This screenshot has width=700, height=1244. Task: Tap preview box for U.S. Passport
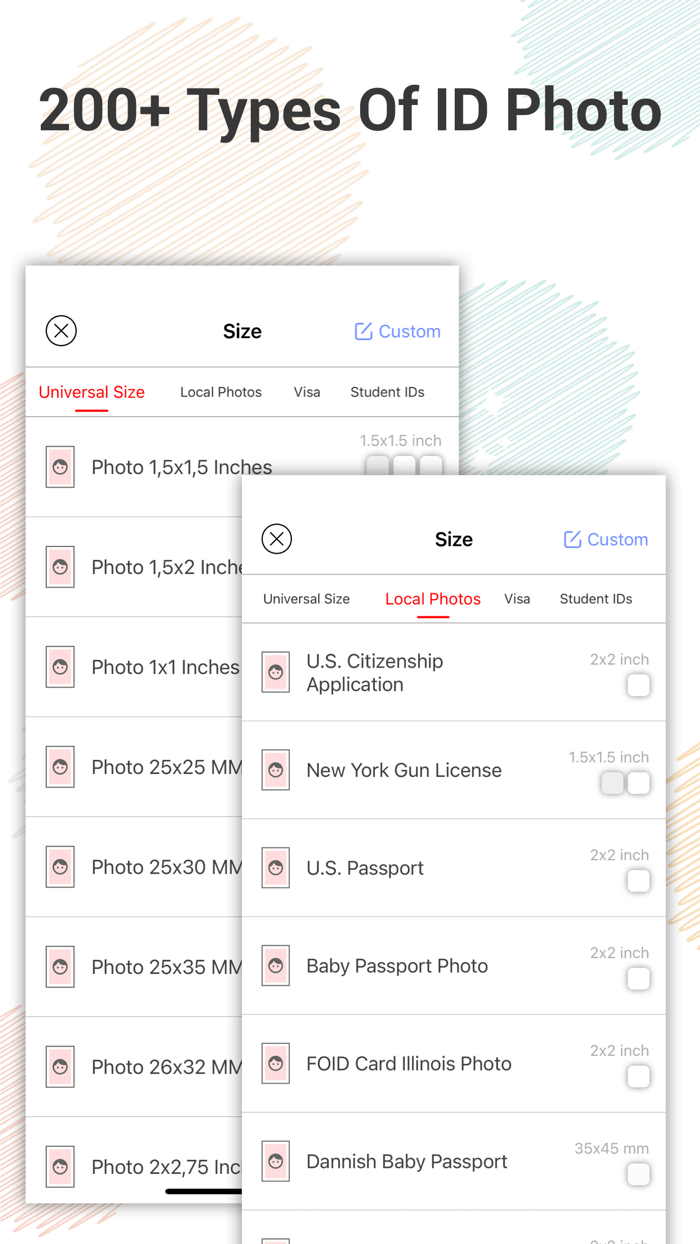tap(638, 881)
